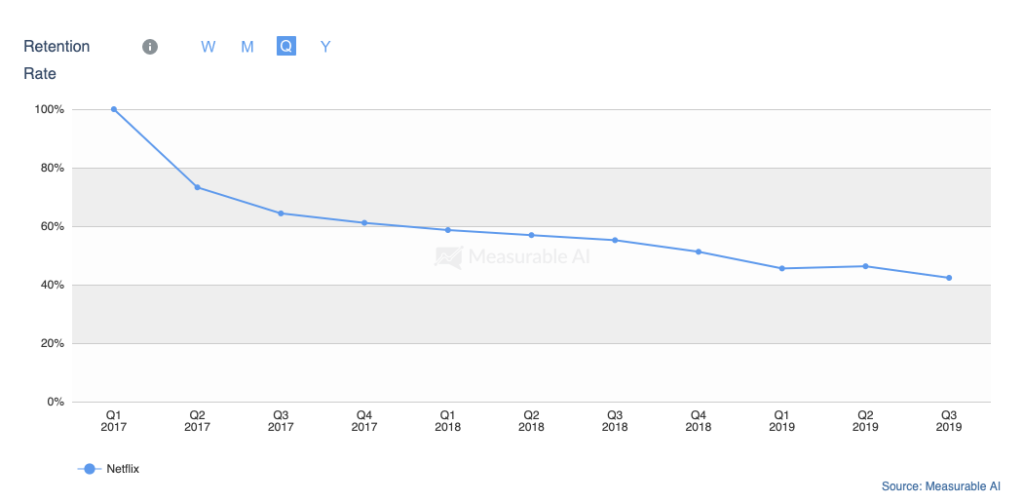This screenshot has width=1024, height=503.
Task: Click the Q1 2019 data point
Action: 782,268
